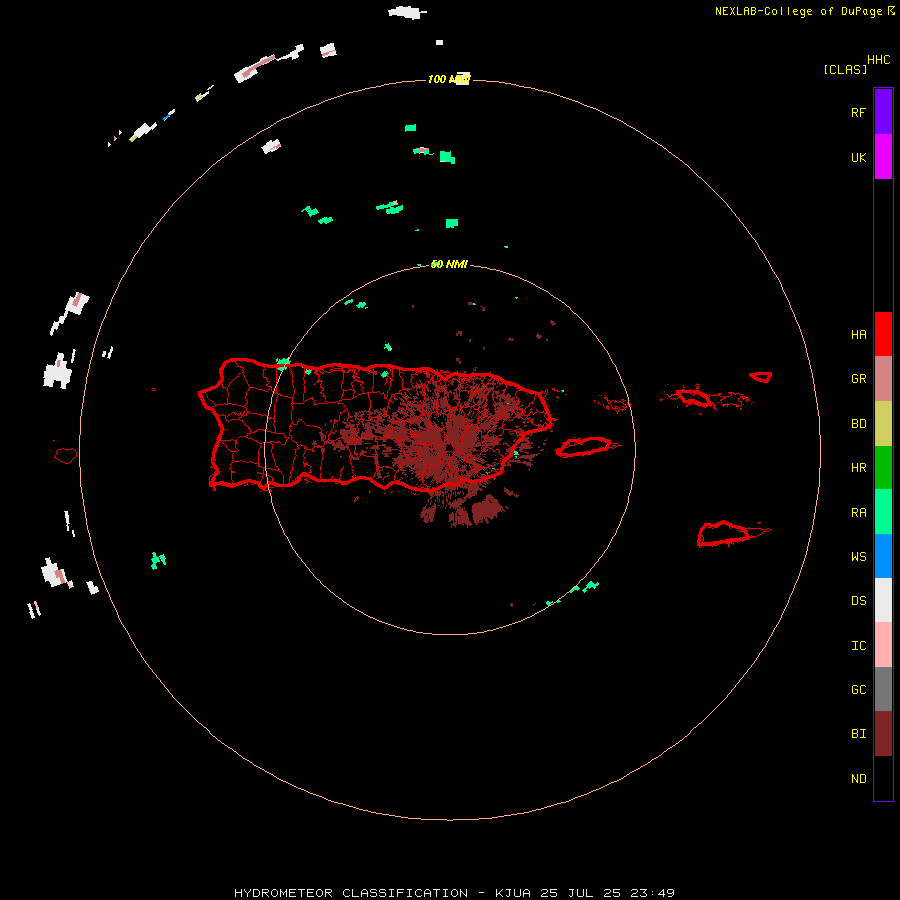Click the BI legend label

pos(858,734)
